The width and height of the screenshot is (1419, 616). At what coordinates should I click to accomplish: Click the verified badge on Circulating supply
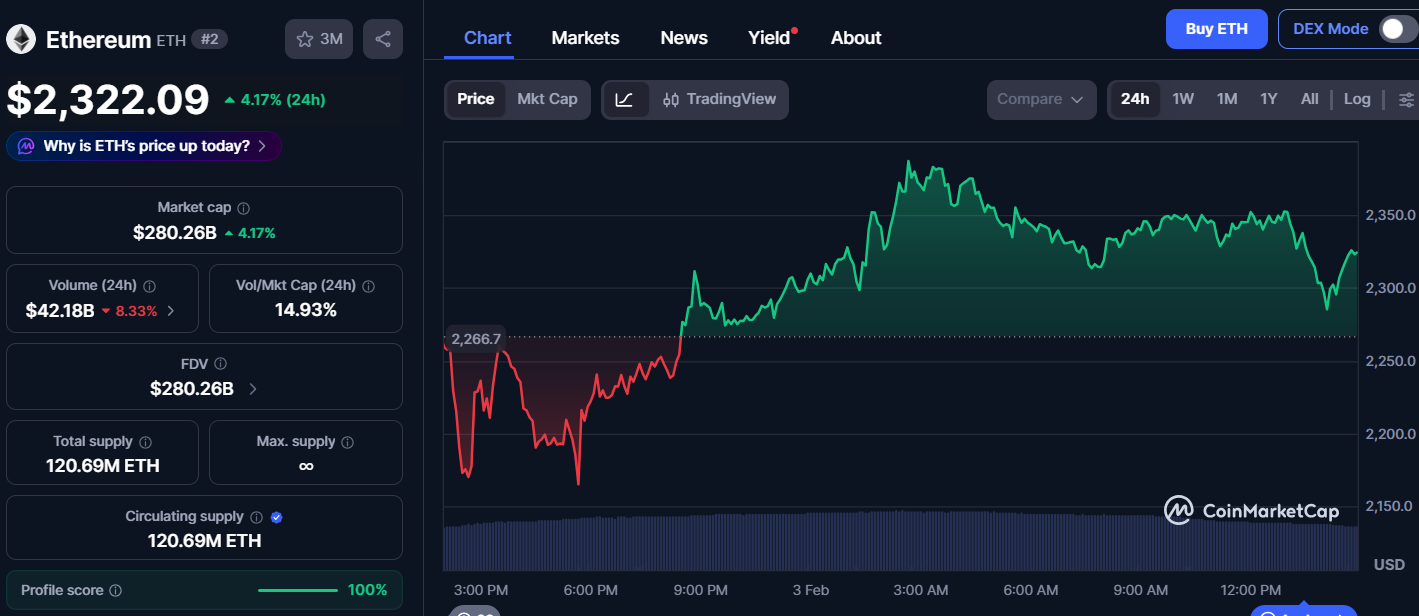[277, 517]
